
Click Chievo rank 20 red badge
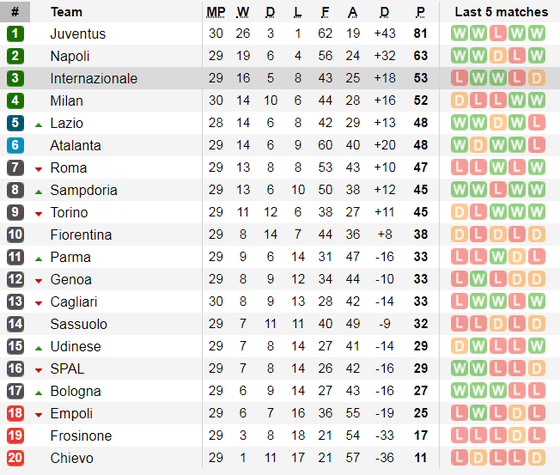[15, 458]
